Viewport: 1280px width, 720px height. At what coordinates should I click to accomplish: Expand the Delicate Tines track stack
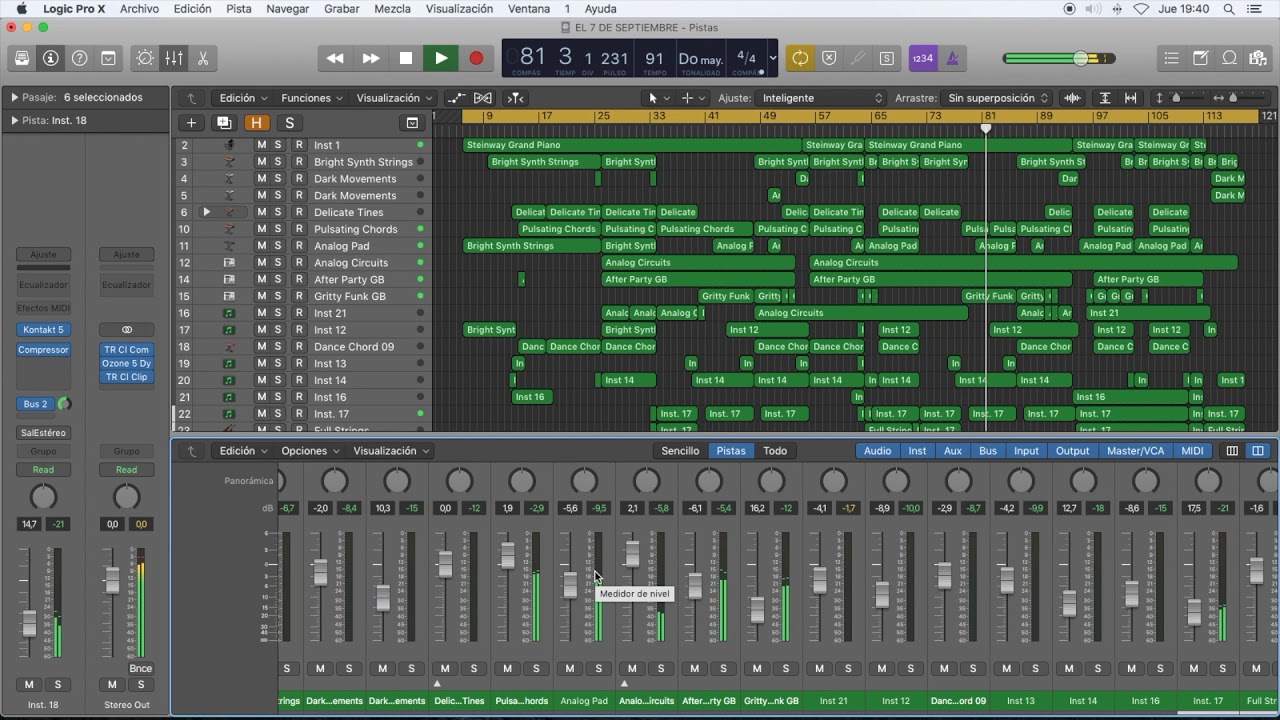207,212
